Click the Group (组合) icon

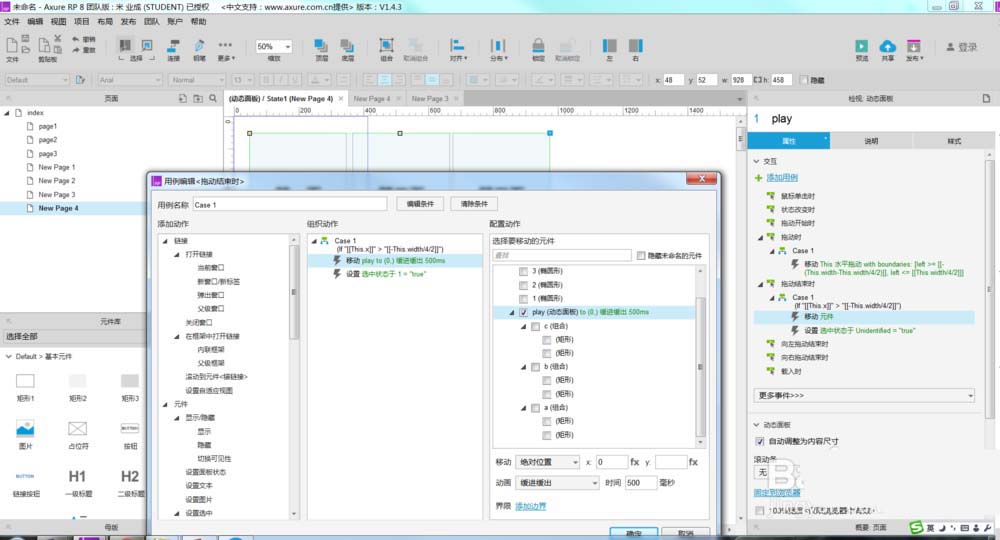tap(386, 45)
